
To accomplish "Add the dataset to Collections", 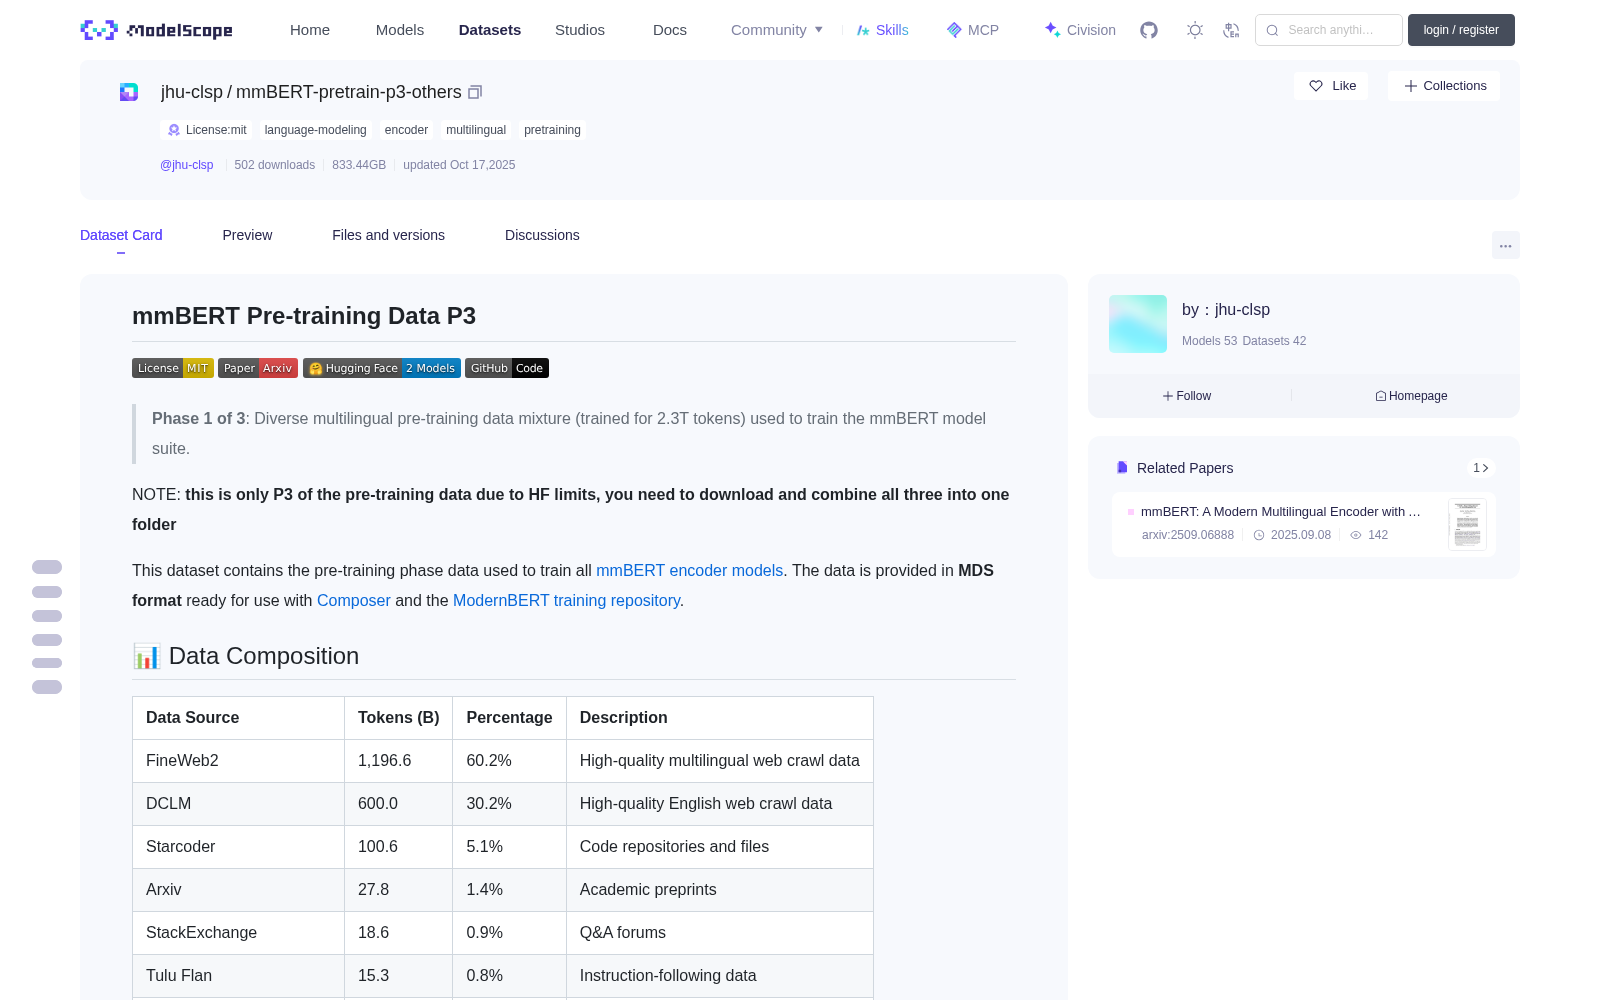I will (1444, 86).
